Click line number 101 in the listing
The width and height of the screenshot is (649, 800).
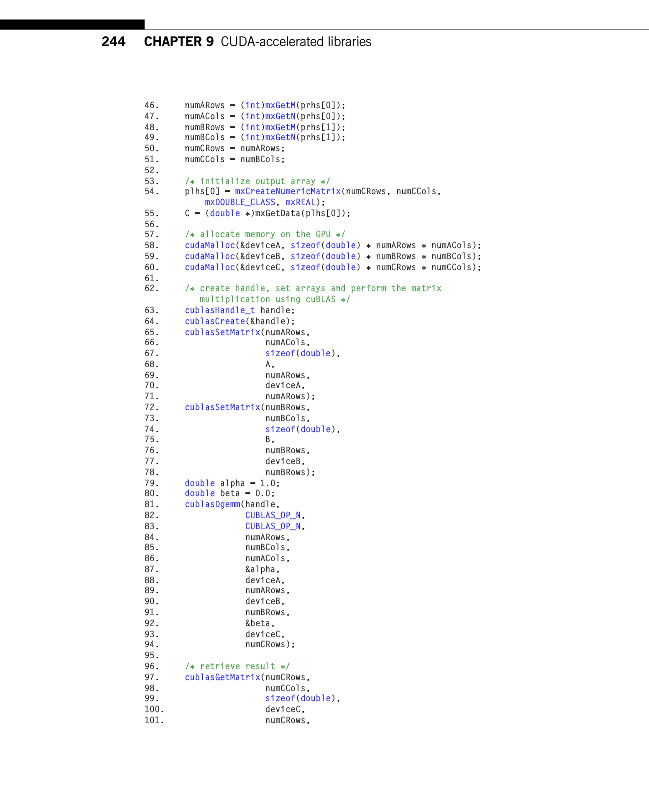pos(153,719)
